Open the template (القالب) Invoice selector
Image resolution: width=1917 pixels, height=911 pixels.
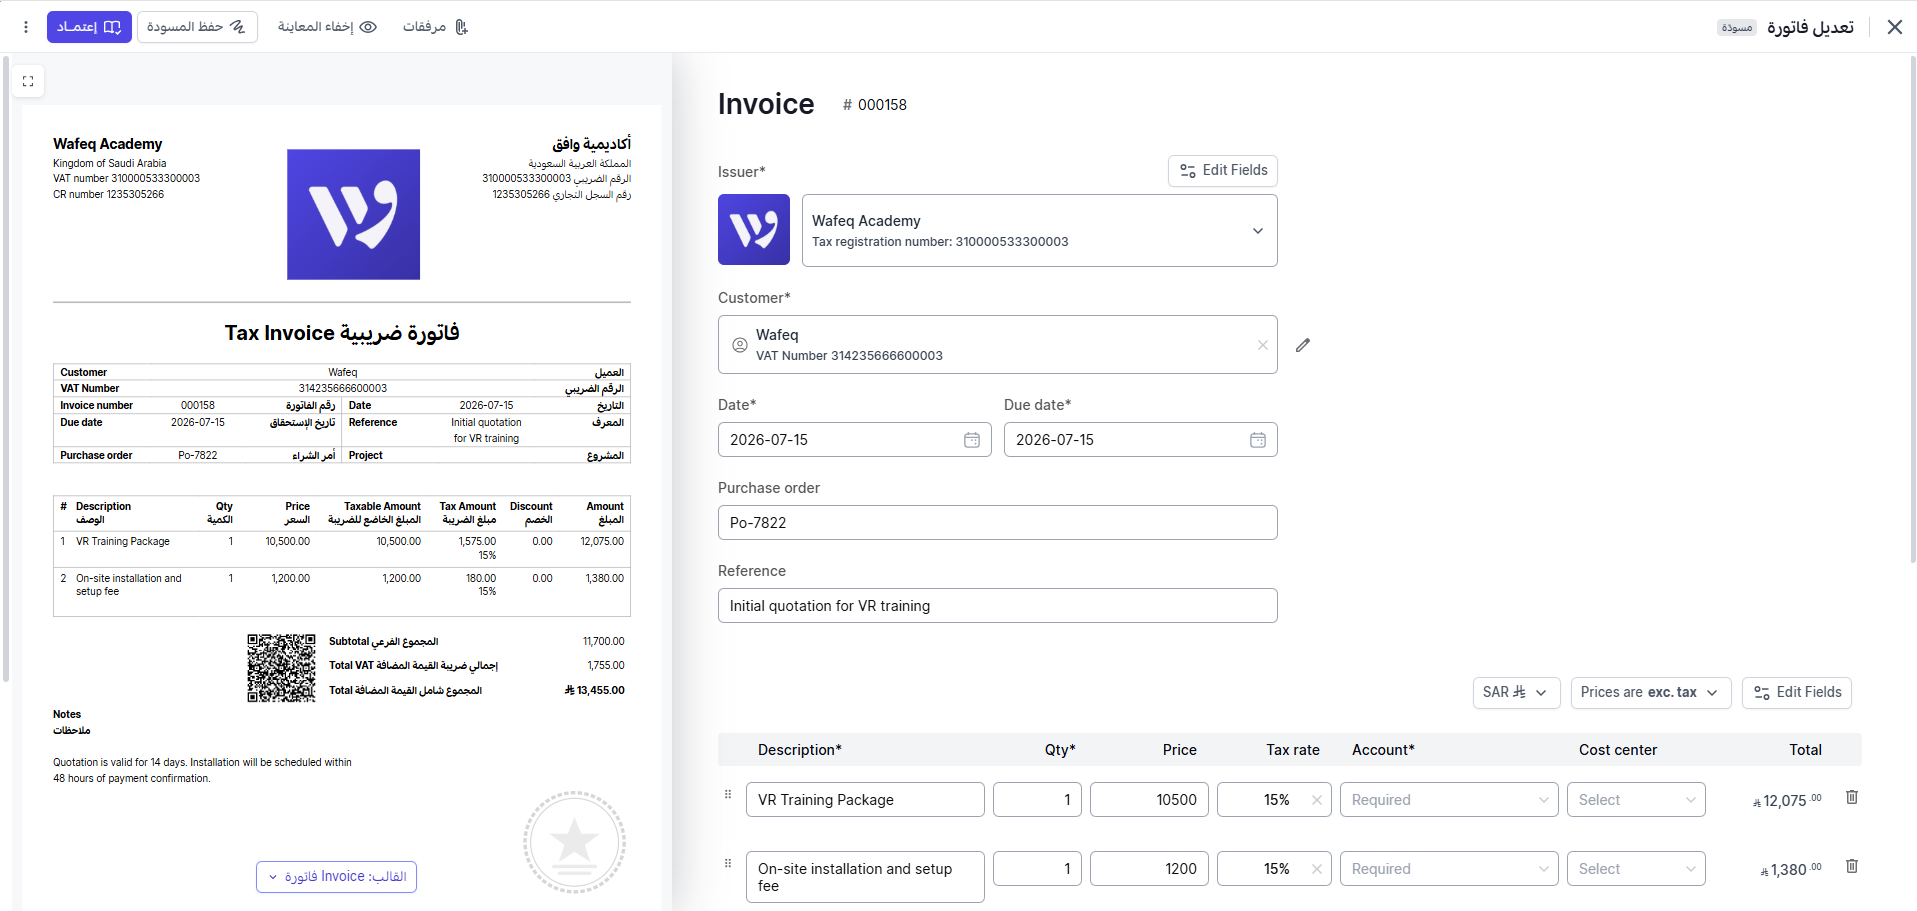(x=336, y=877)
